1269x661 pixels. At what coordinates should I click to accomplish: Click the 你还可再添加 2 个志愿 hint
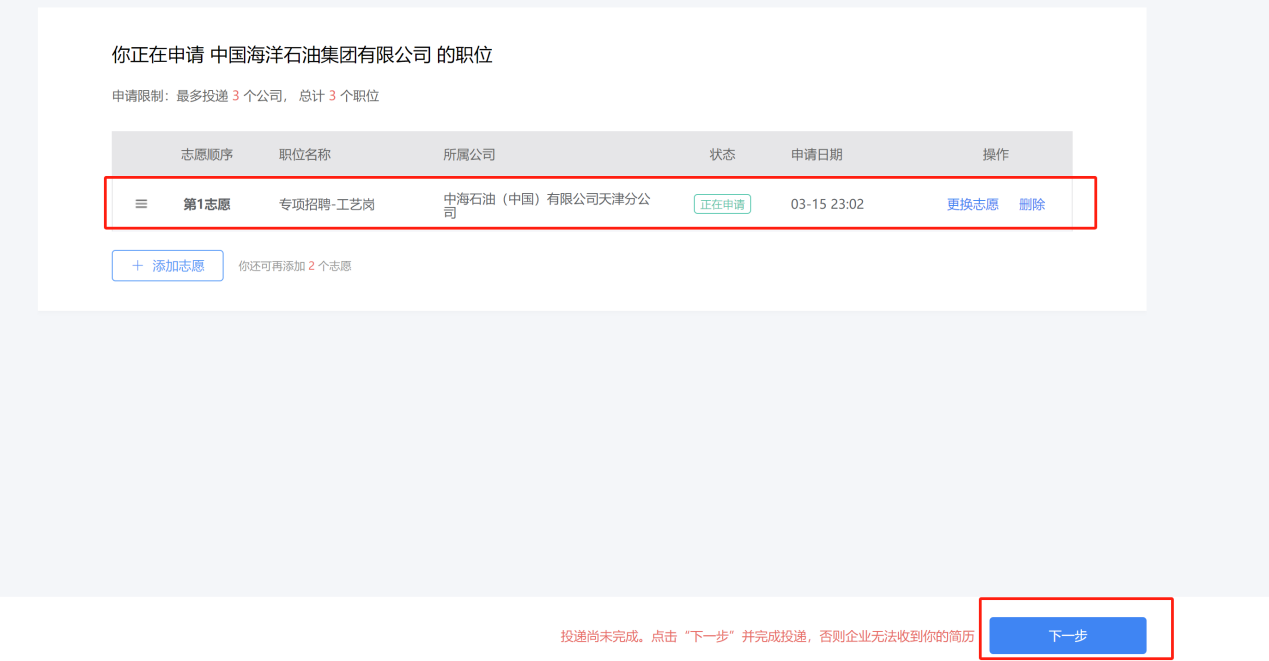tap(295, 266)
